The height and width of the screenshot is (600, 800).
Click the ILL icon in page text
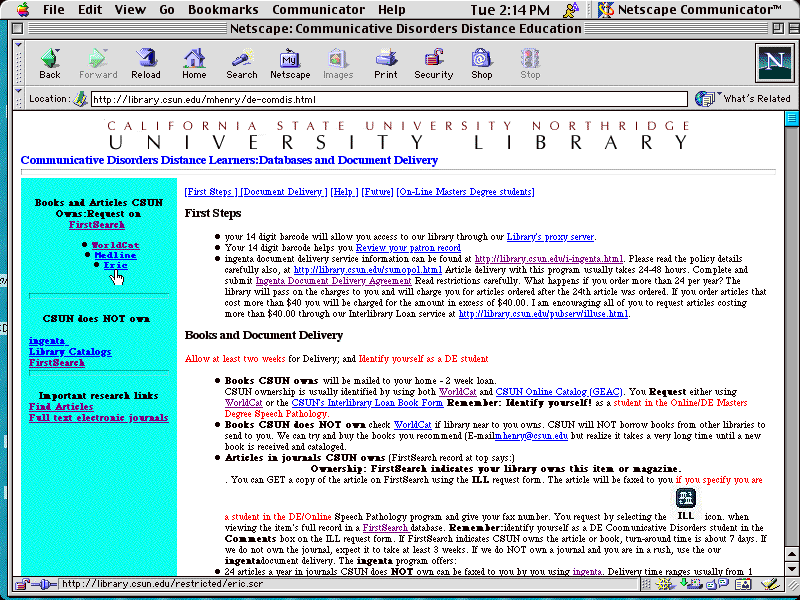[686, 504]
